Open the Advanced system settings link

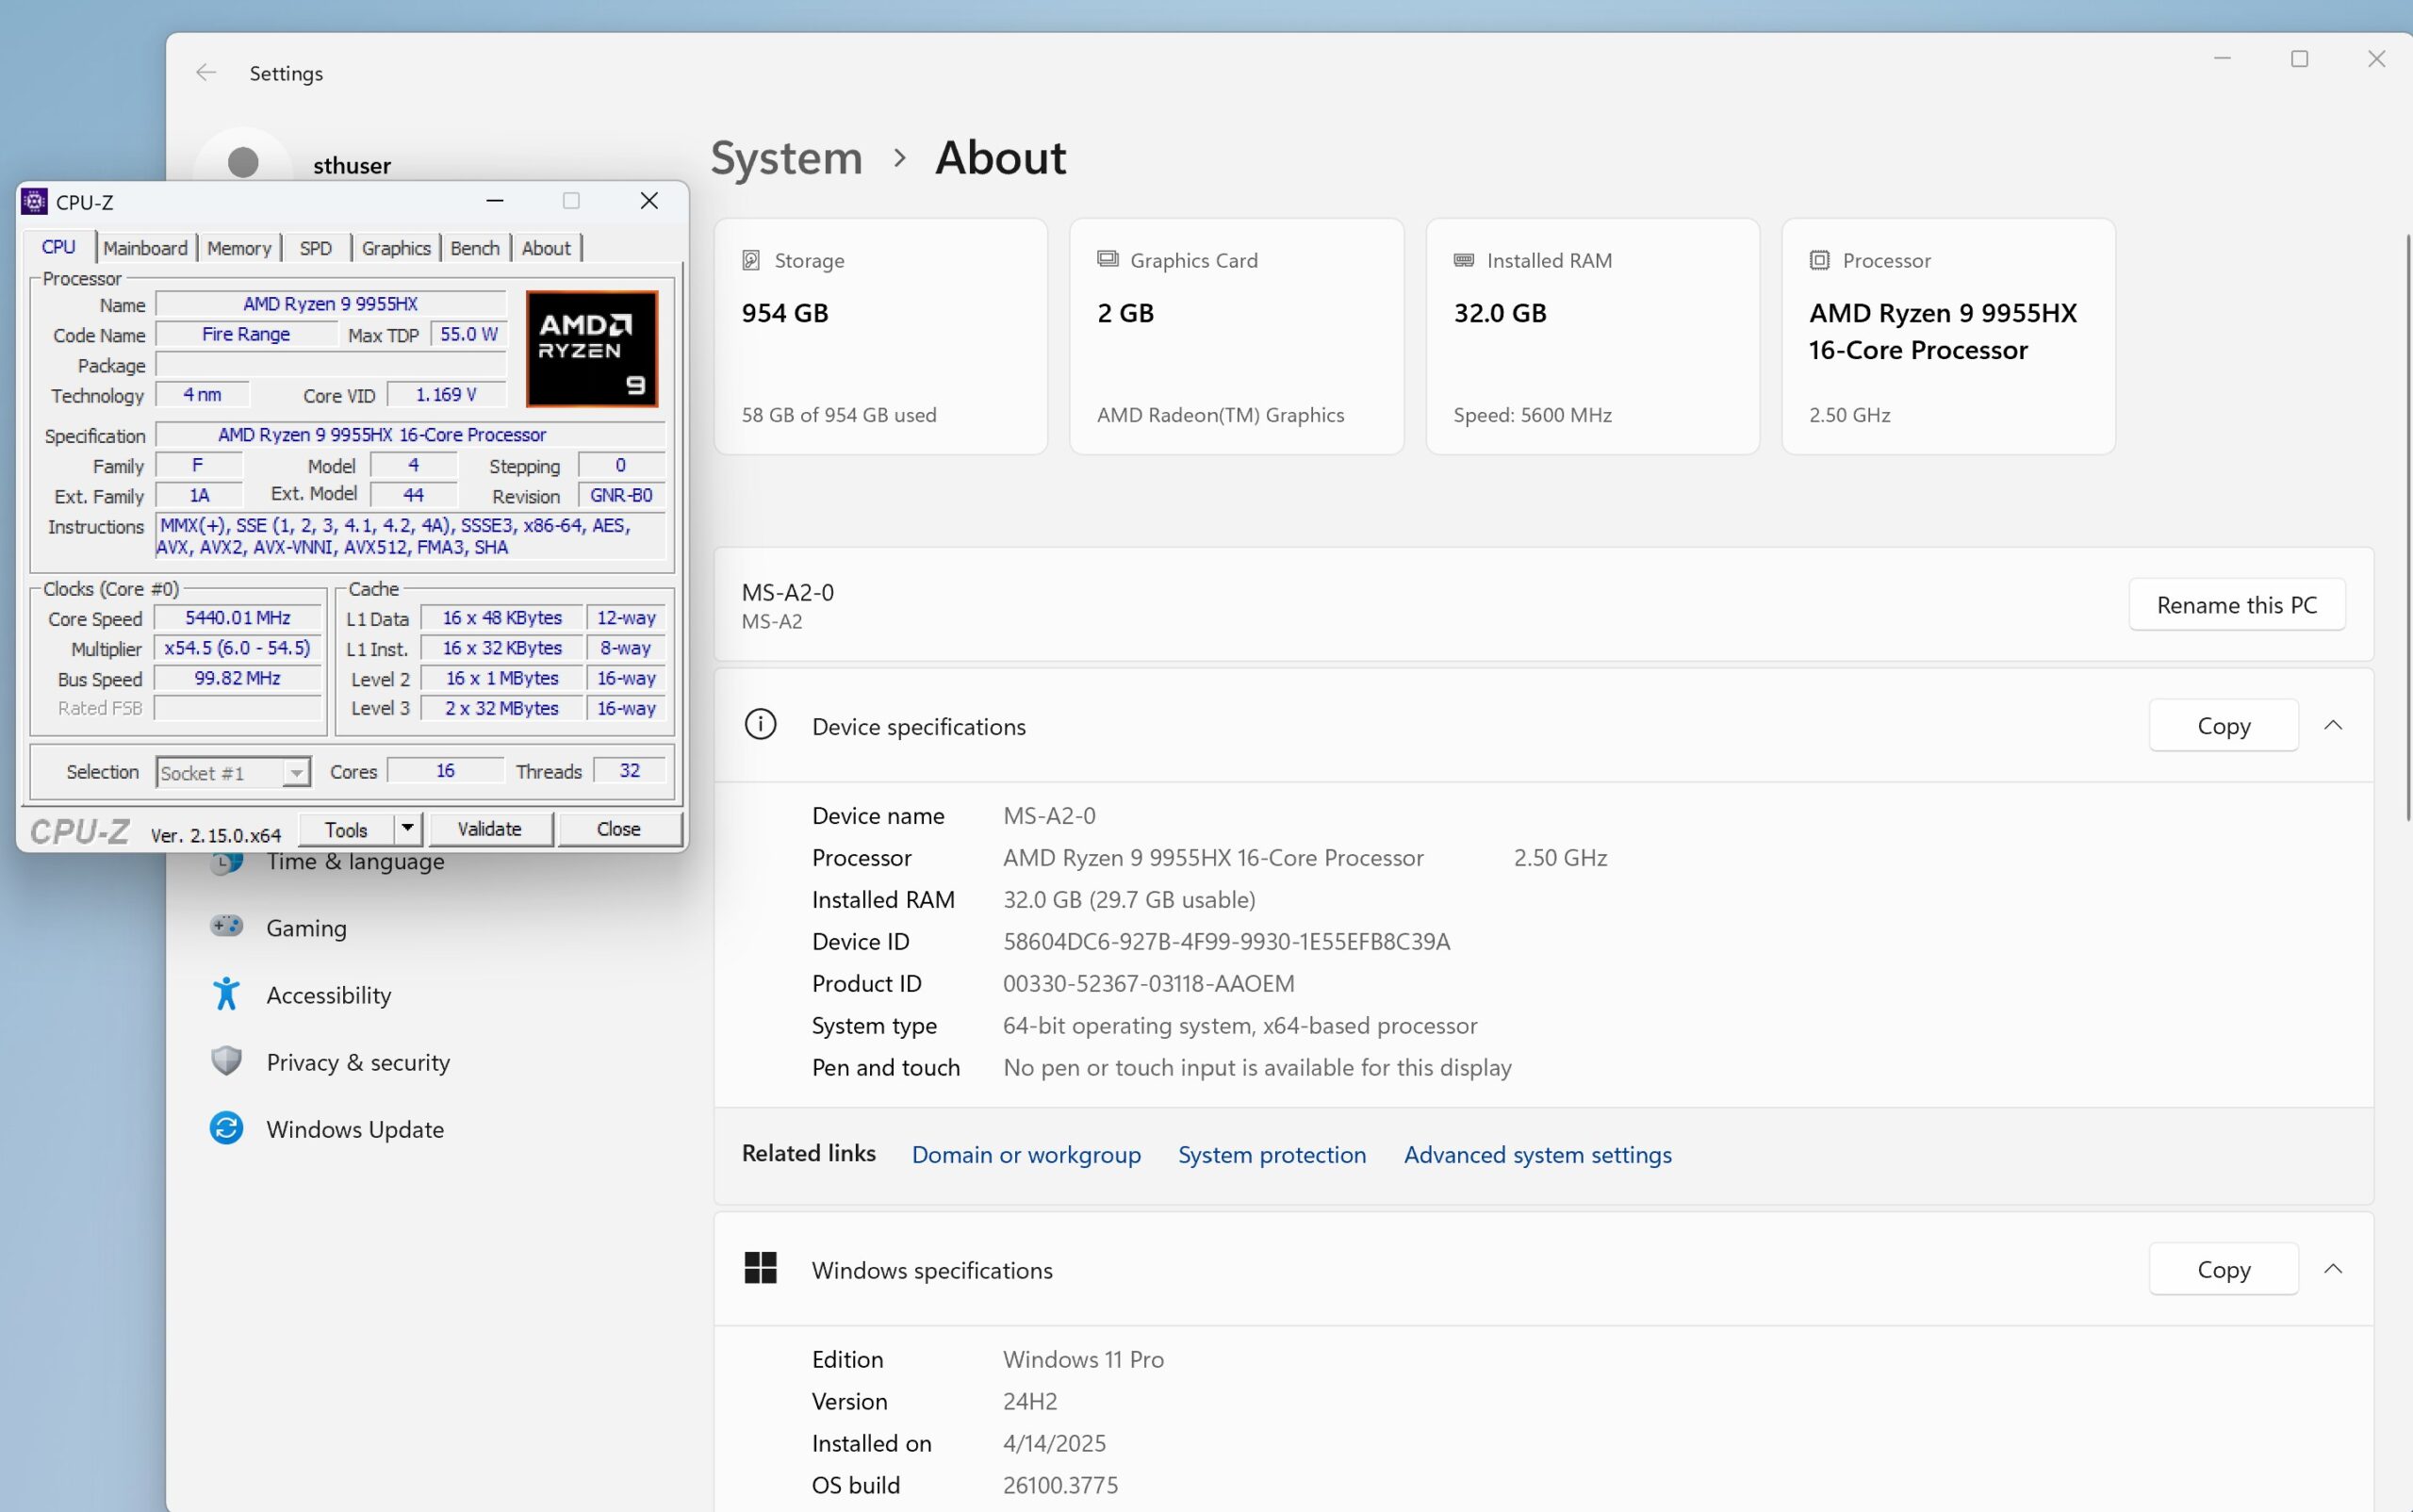(1537, 1154)
